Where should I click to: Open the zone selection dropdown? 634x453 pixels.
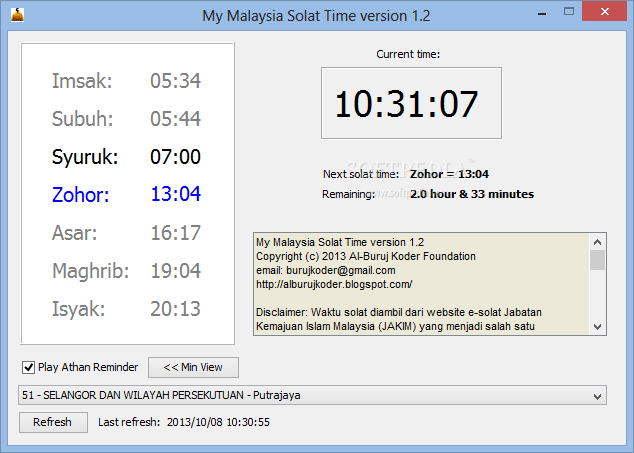click(x=312, y=396)
